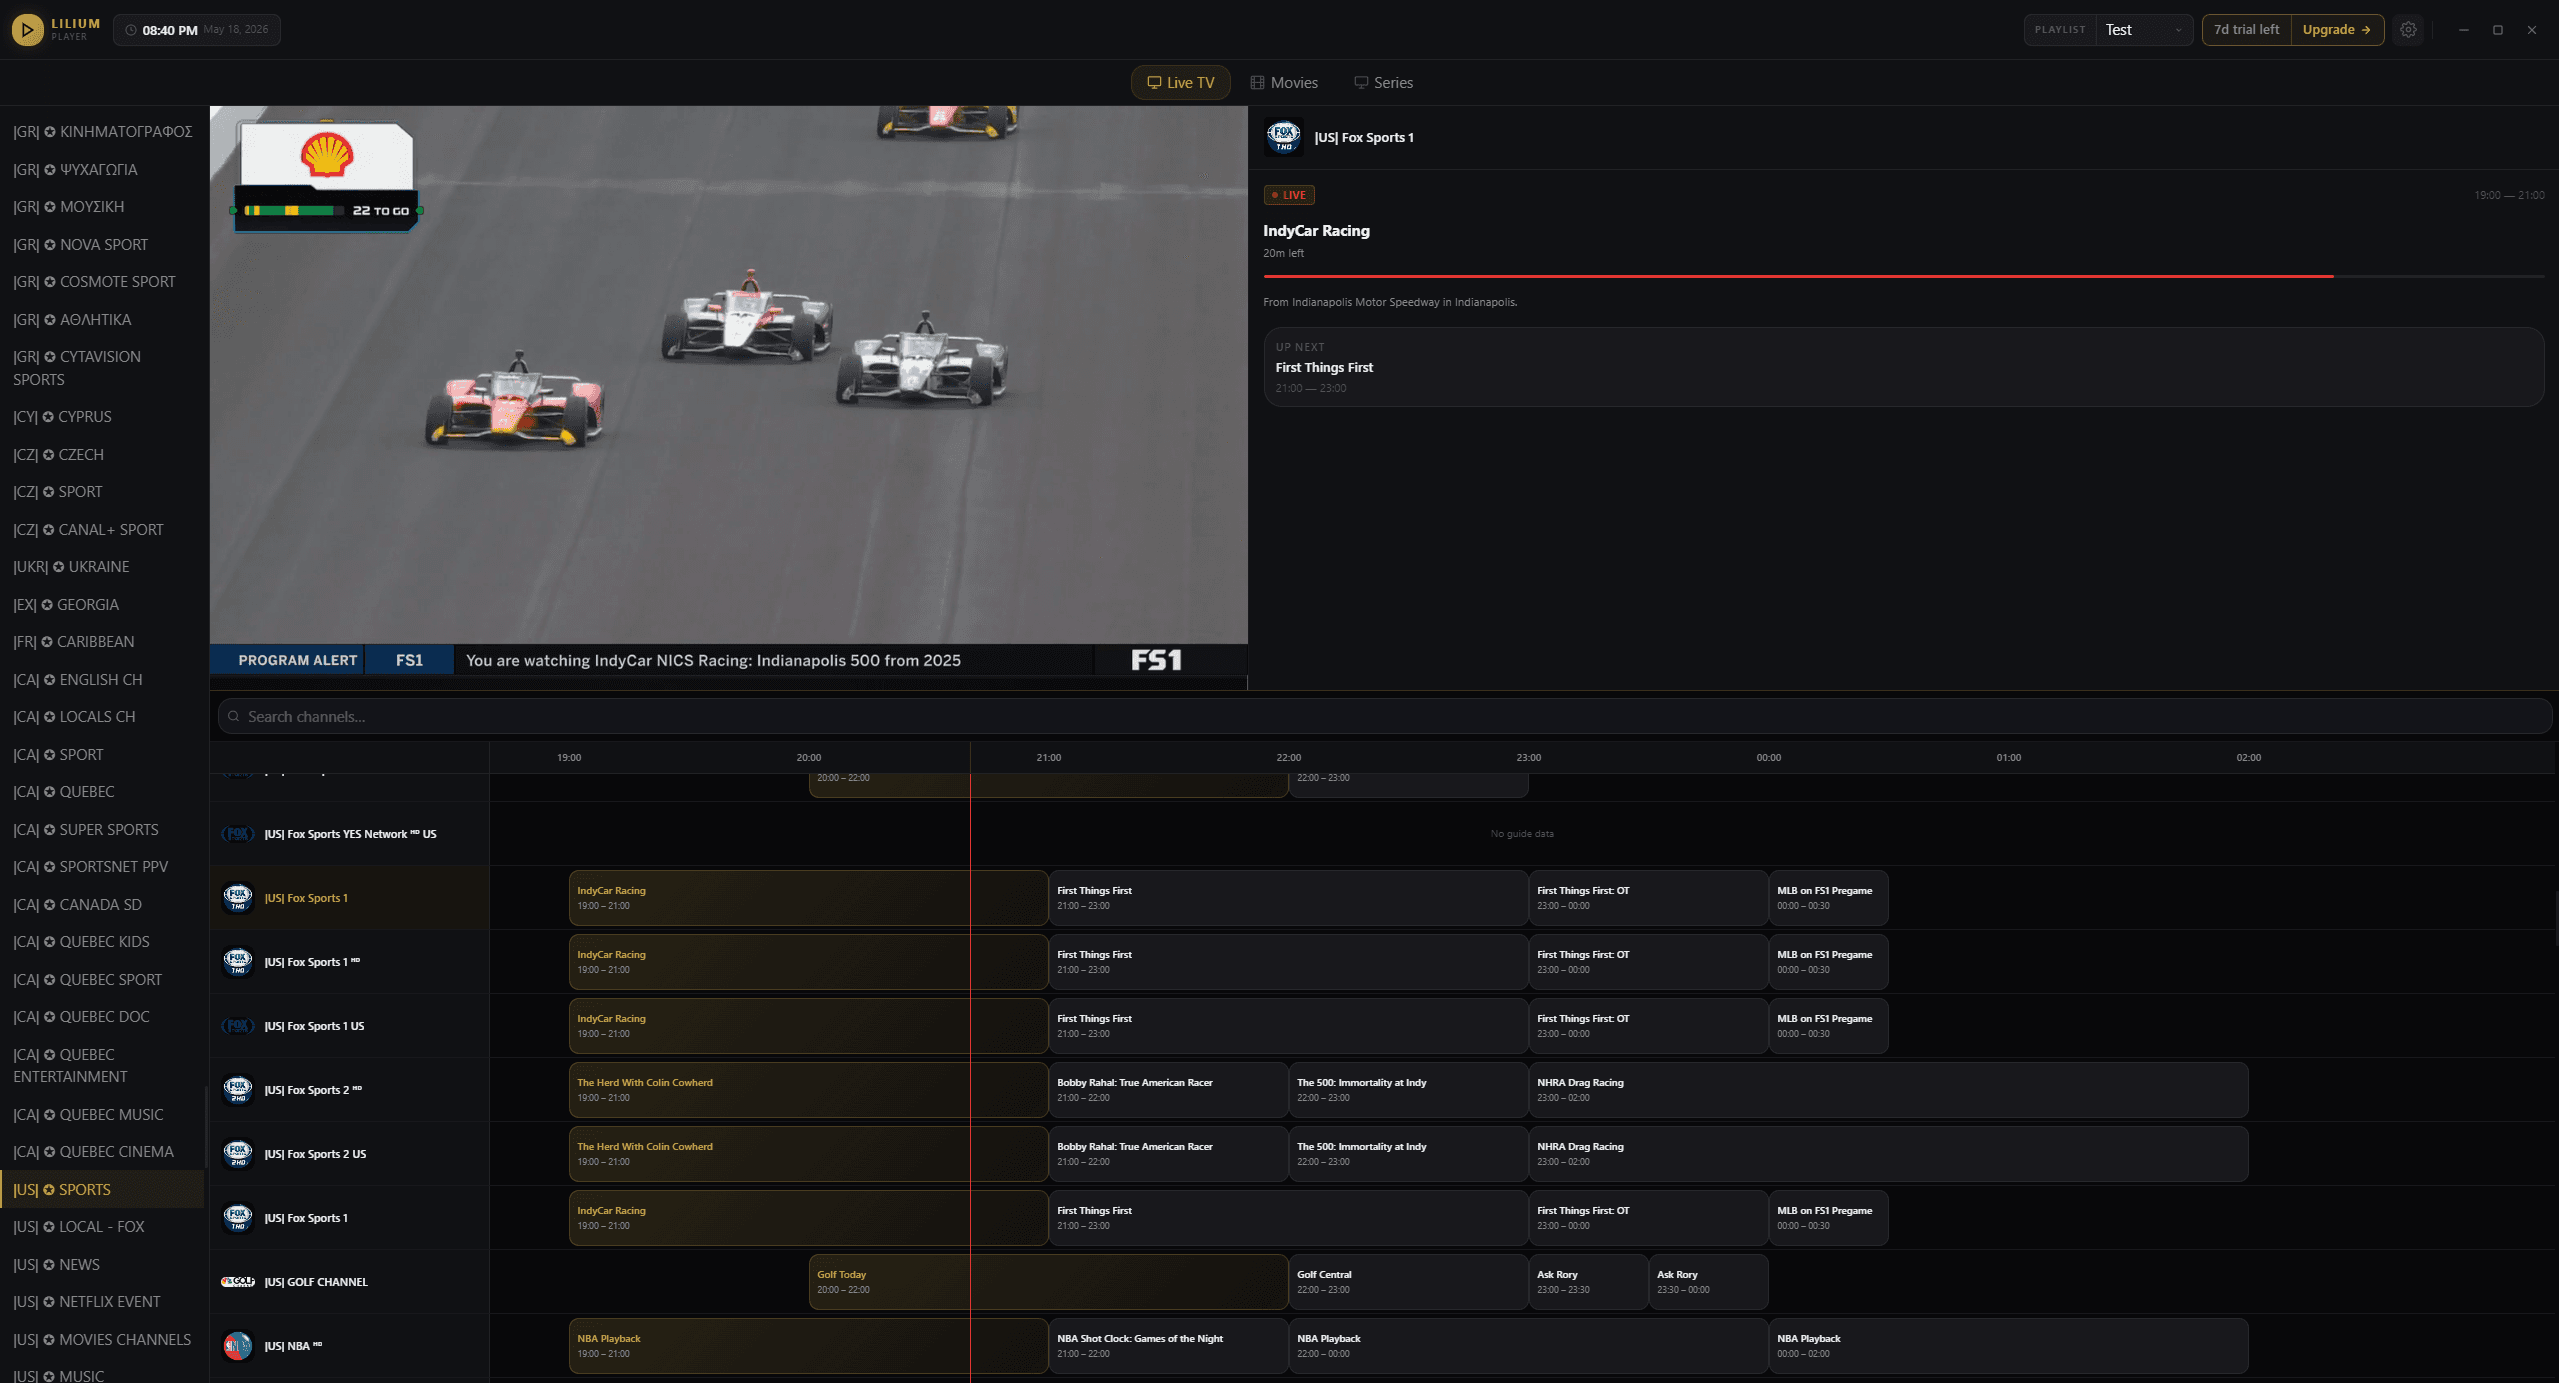
Task: Select the [CA] SPORTSNET PPV category
Action: click(102, 867)
